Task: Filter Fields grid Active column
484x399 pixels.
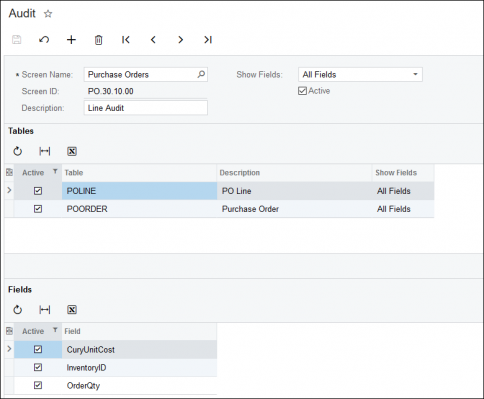Action: click(55, 330)
